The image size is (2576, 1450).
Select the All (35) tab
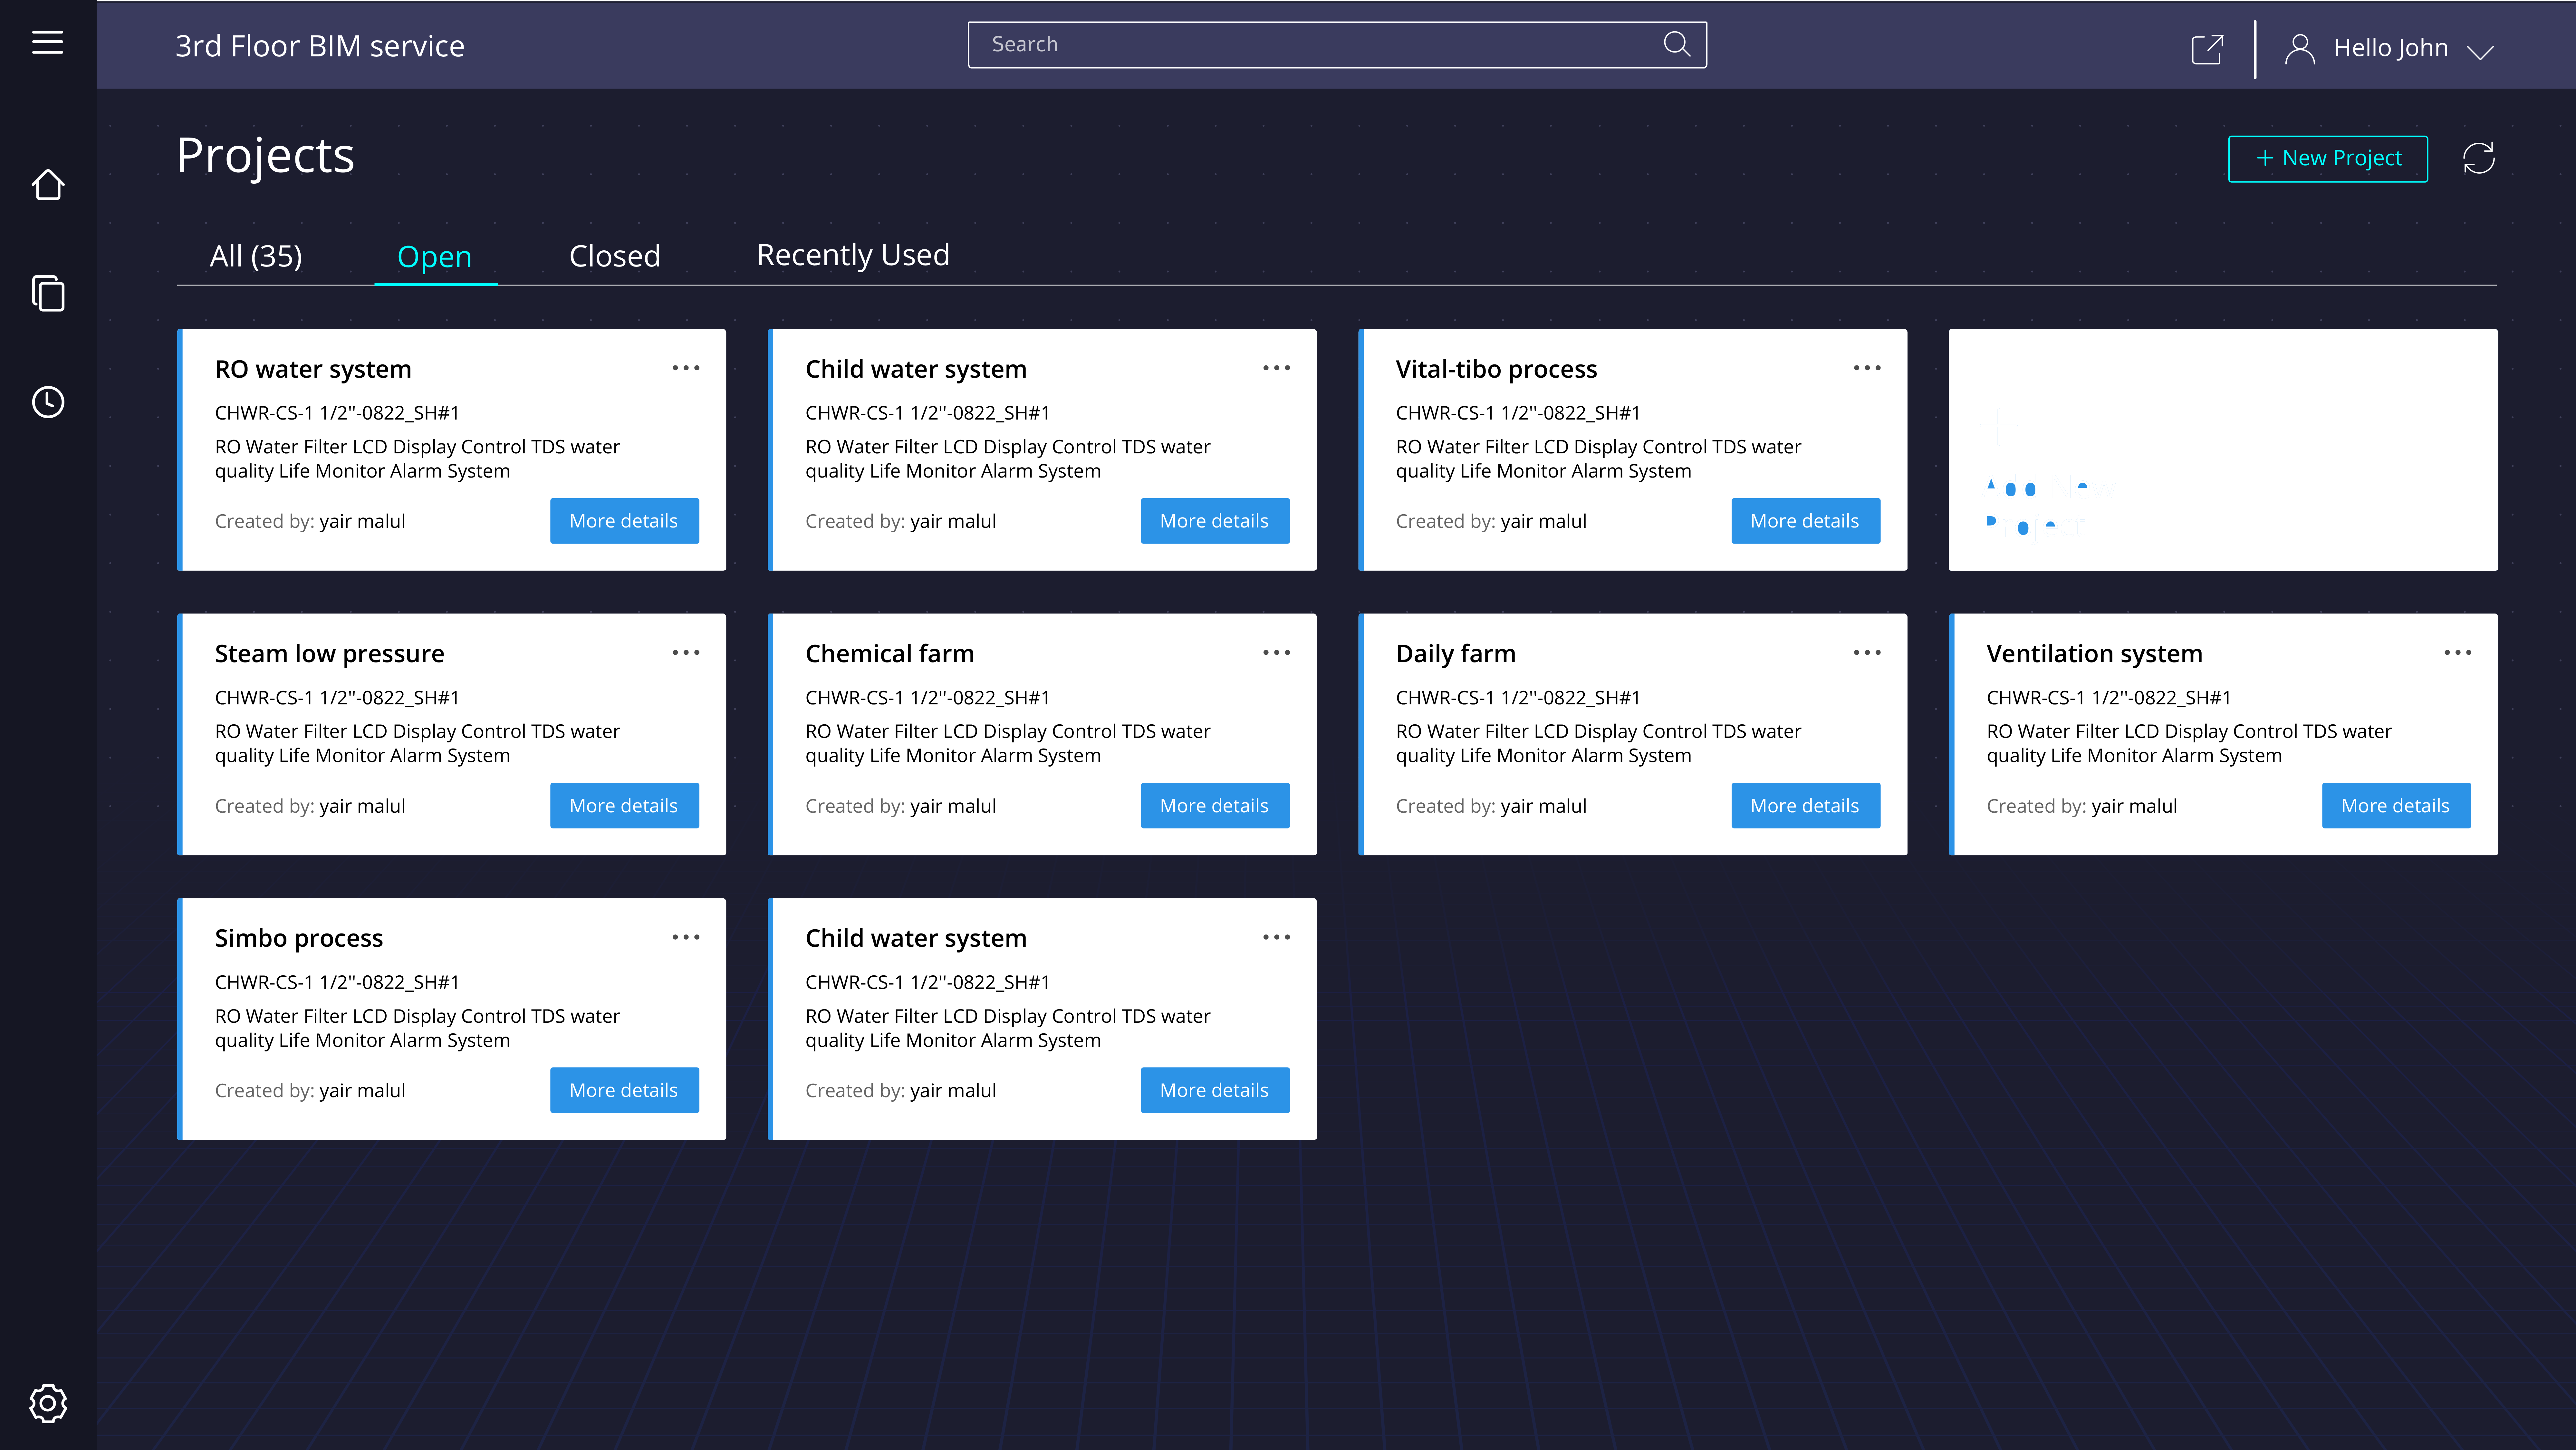pyautogui.click(x=256, y=256)
